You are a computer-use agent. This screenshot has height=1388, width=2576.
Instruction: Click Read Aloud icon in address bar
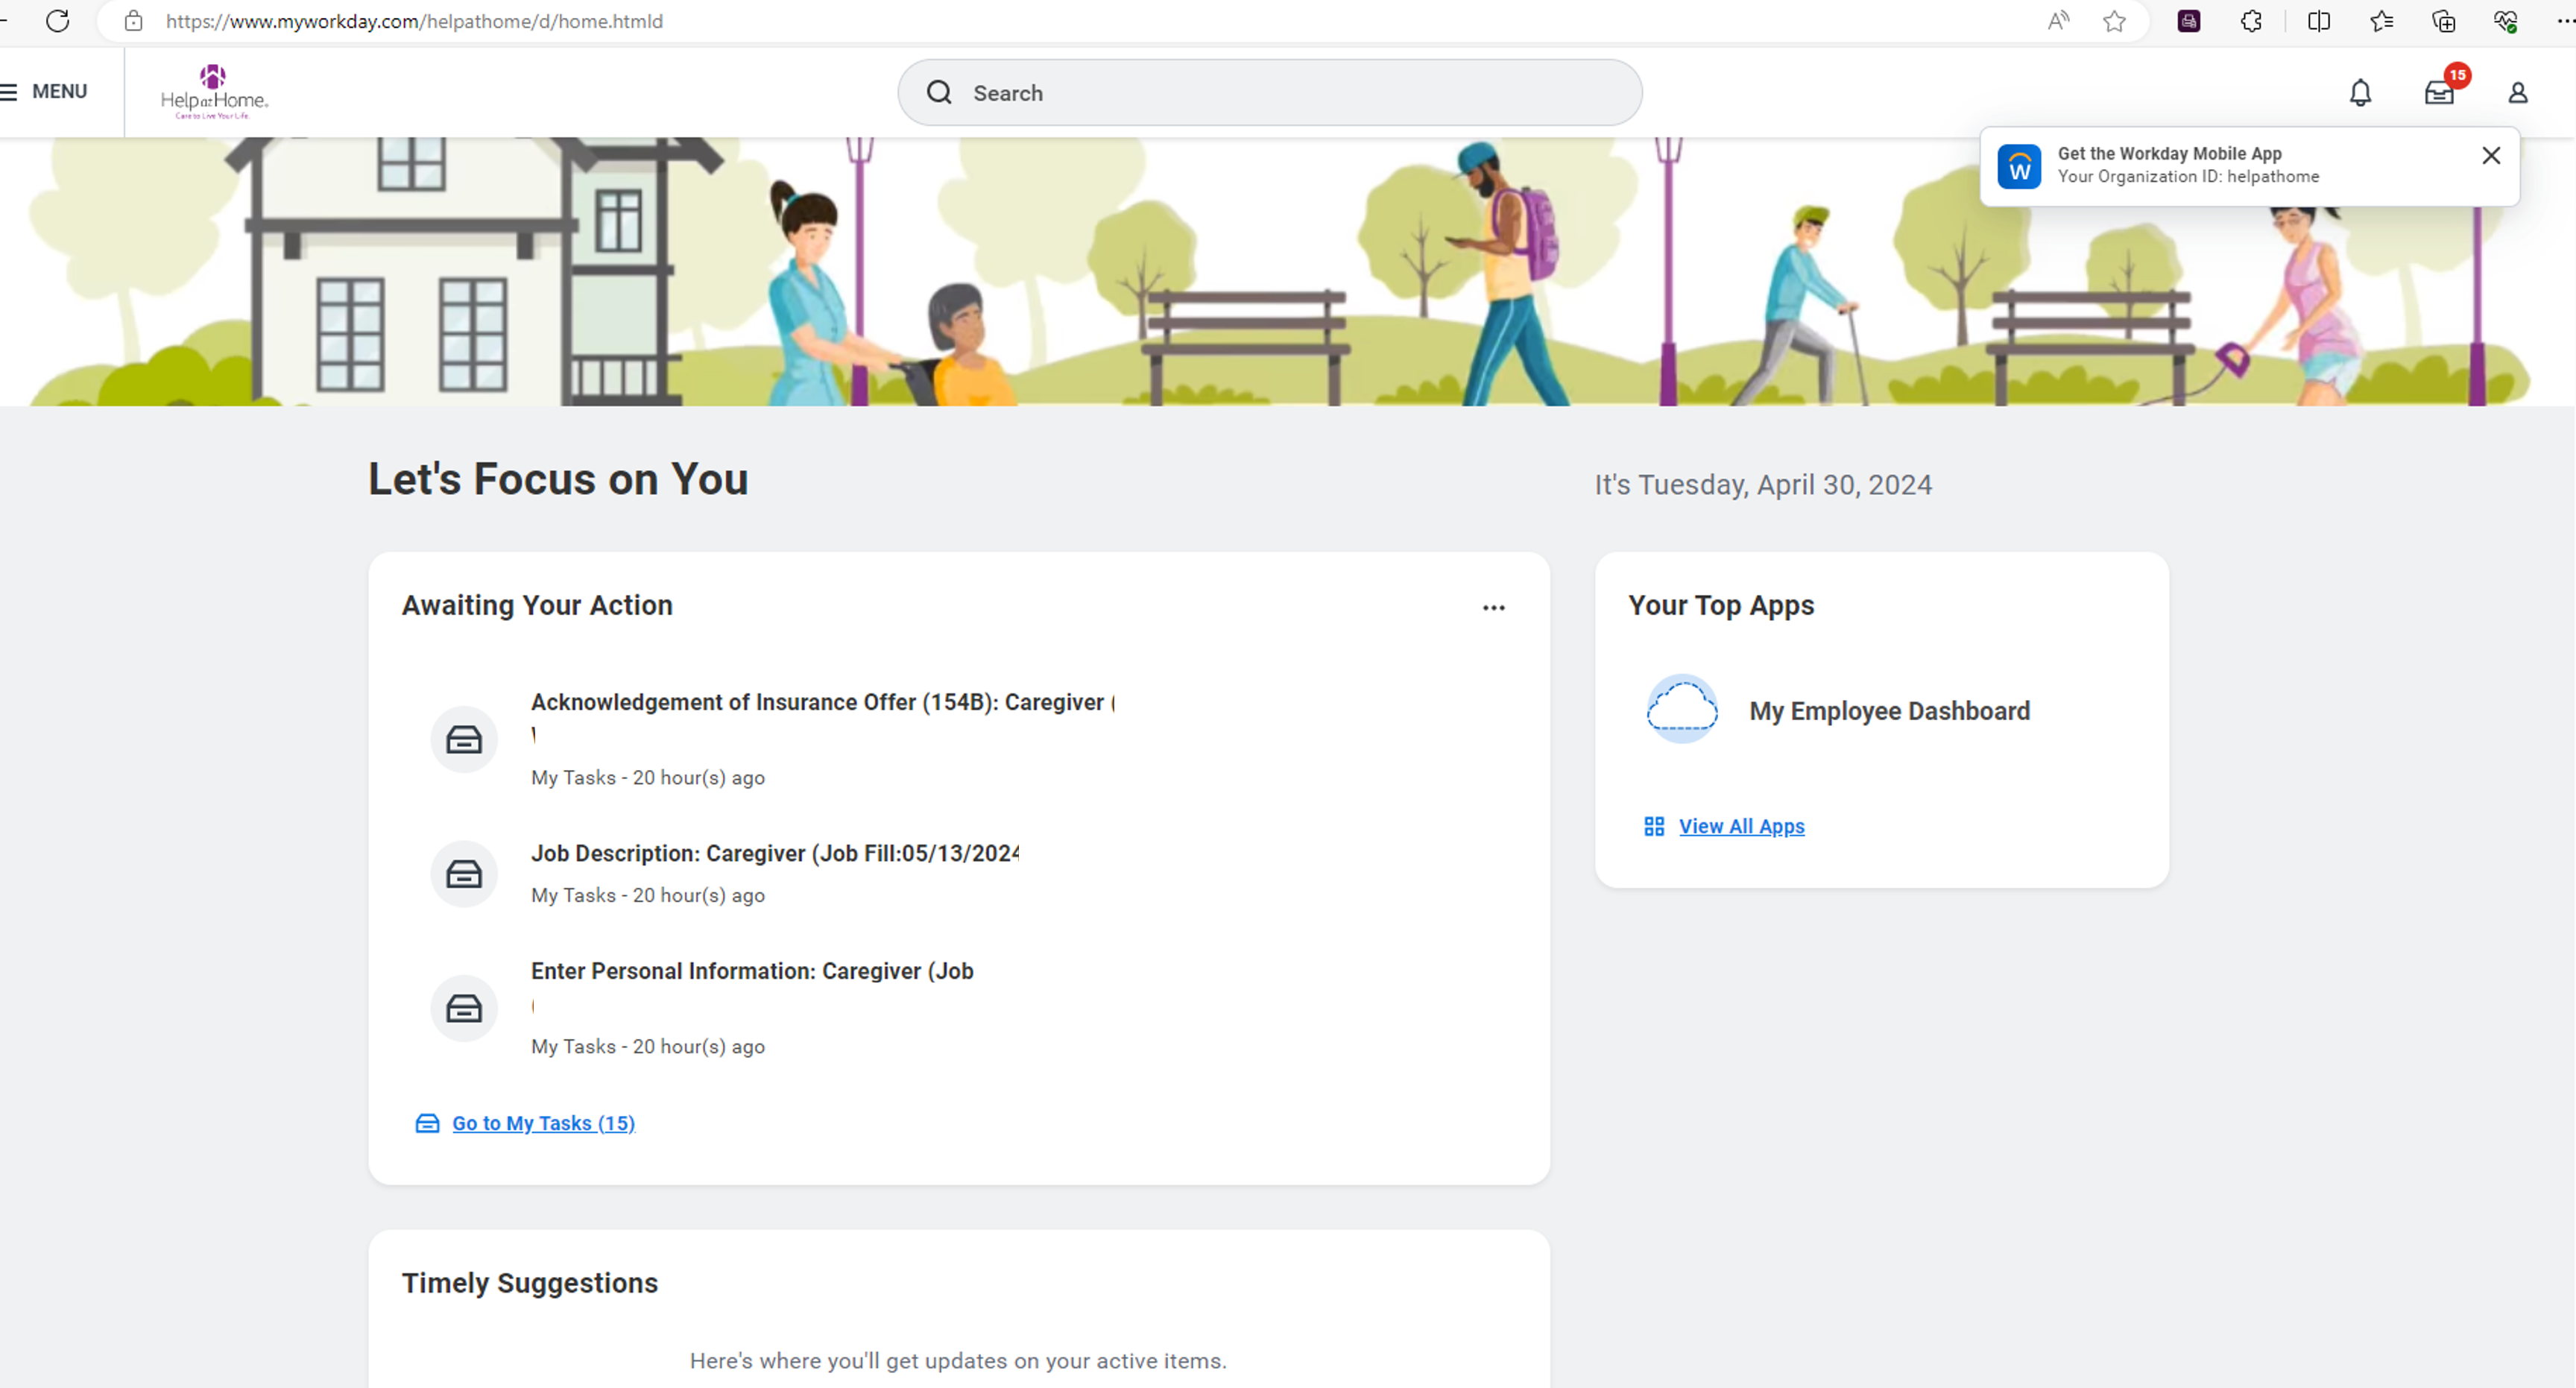[x=2058, y=21]
